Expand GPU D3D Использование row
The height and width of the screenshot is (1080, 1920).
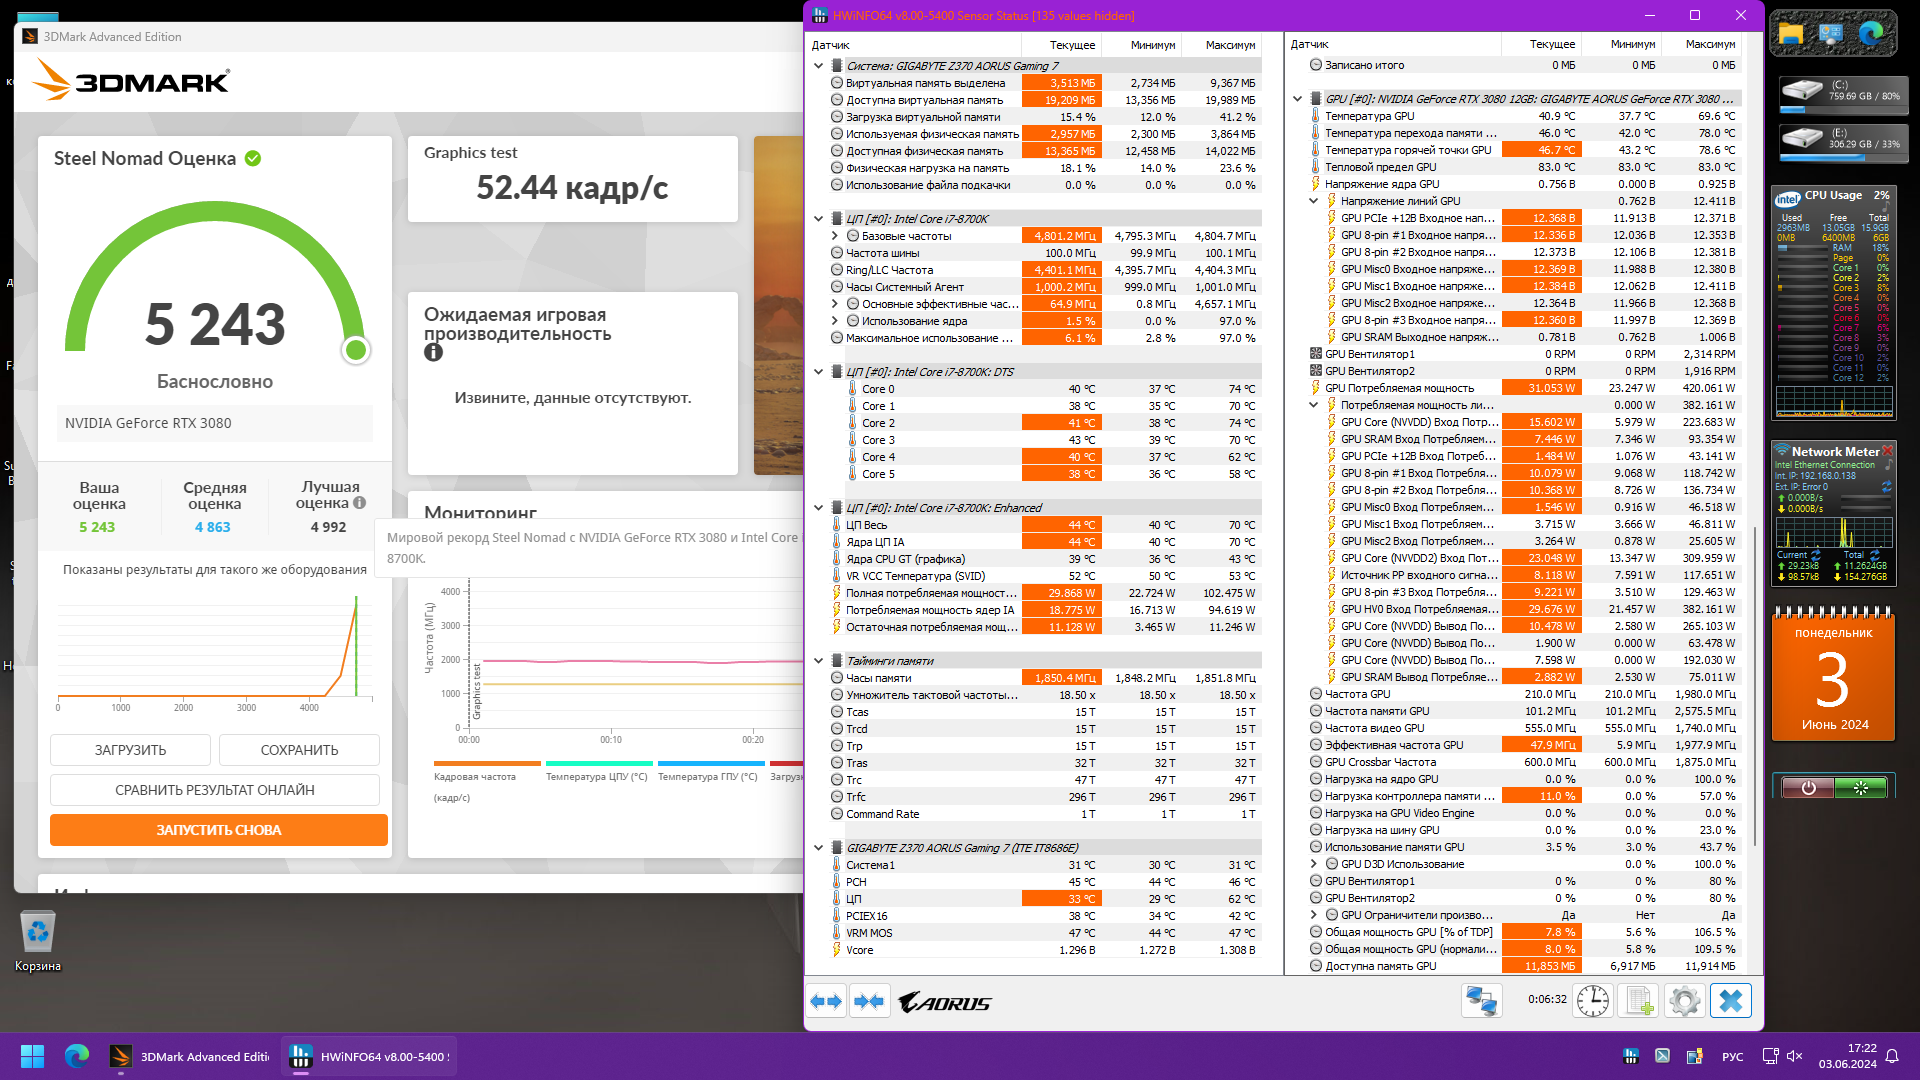click(1314, 864)
